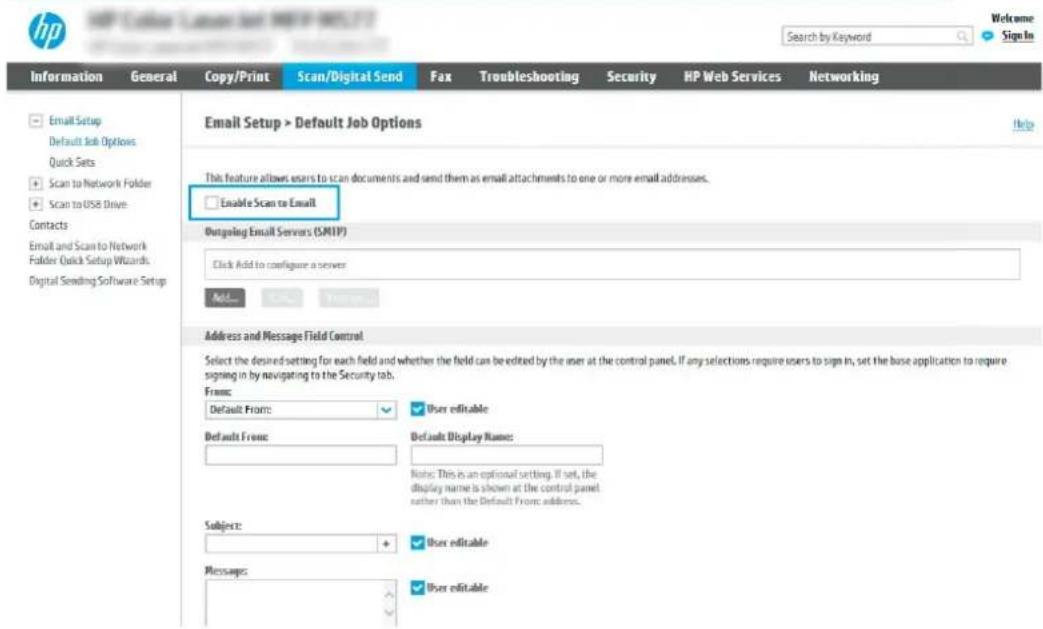Click the blue chat bubble icon near Sign In
1043x629 pixels.
[988, 36]
